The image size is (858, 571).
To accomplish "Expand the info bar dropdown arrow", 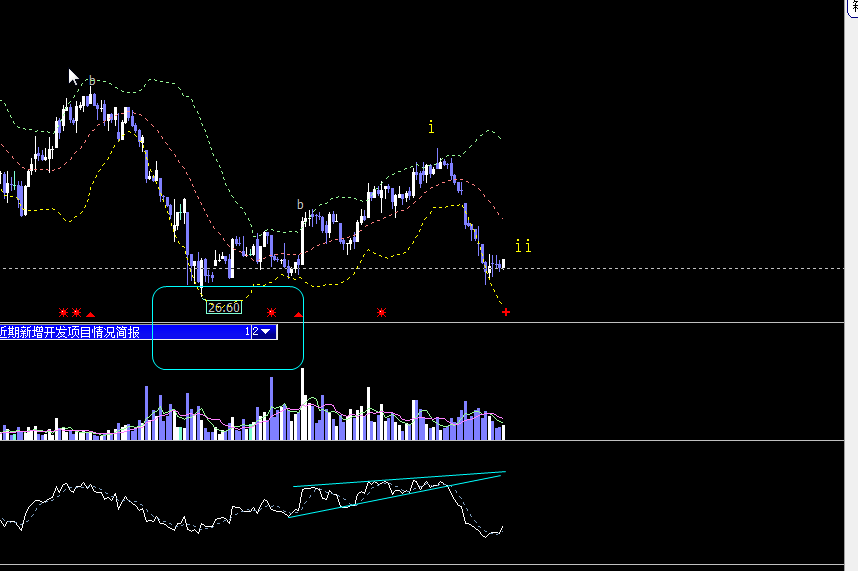I will tap(266, 331).
